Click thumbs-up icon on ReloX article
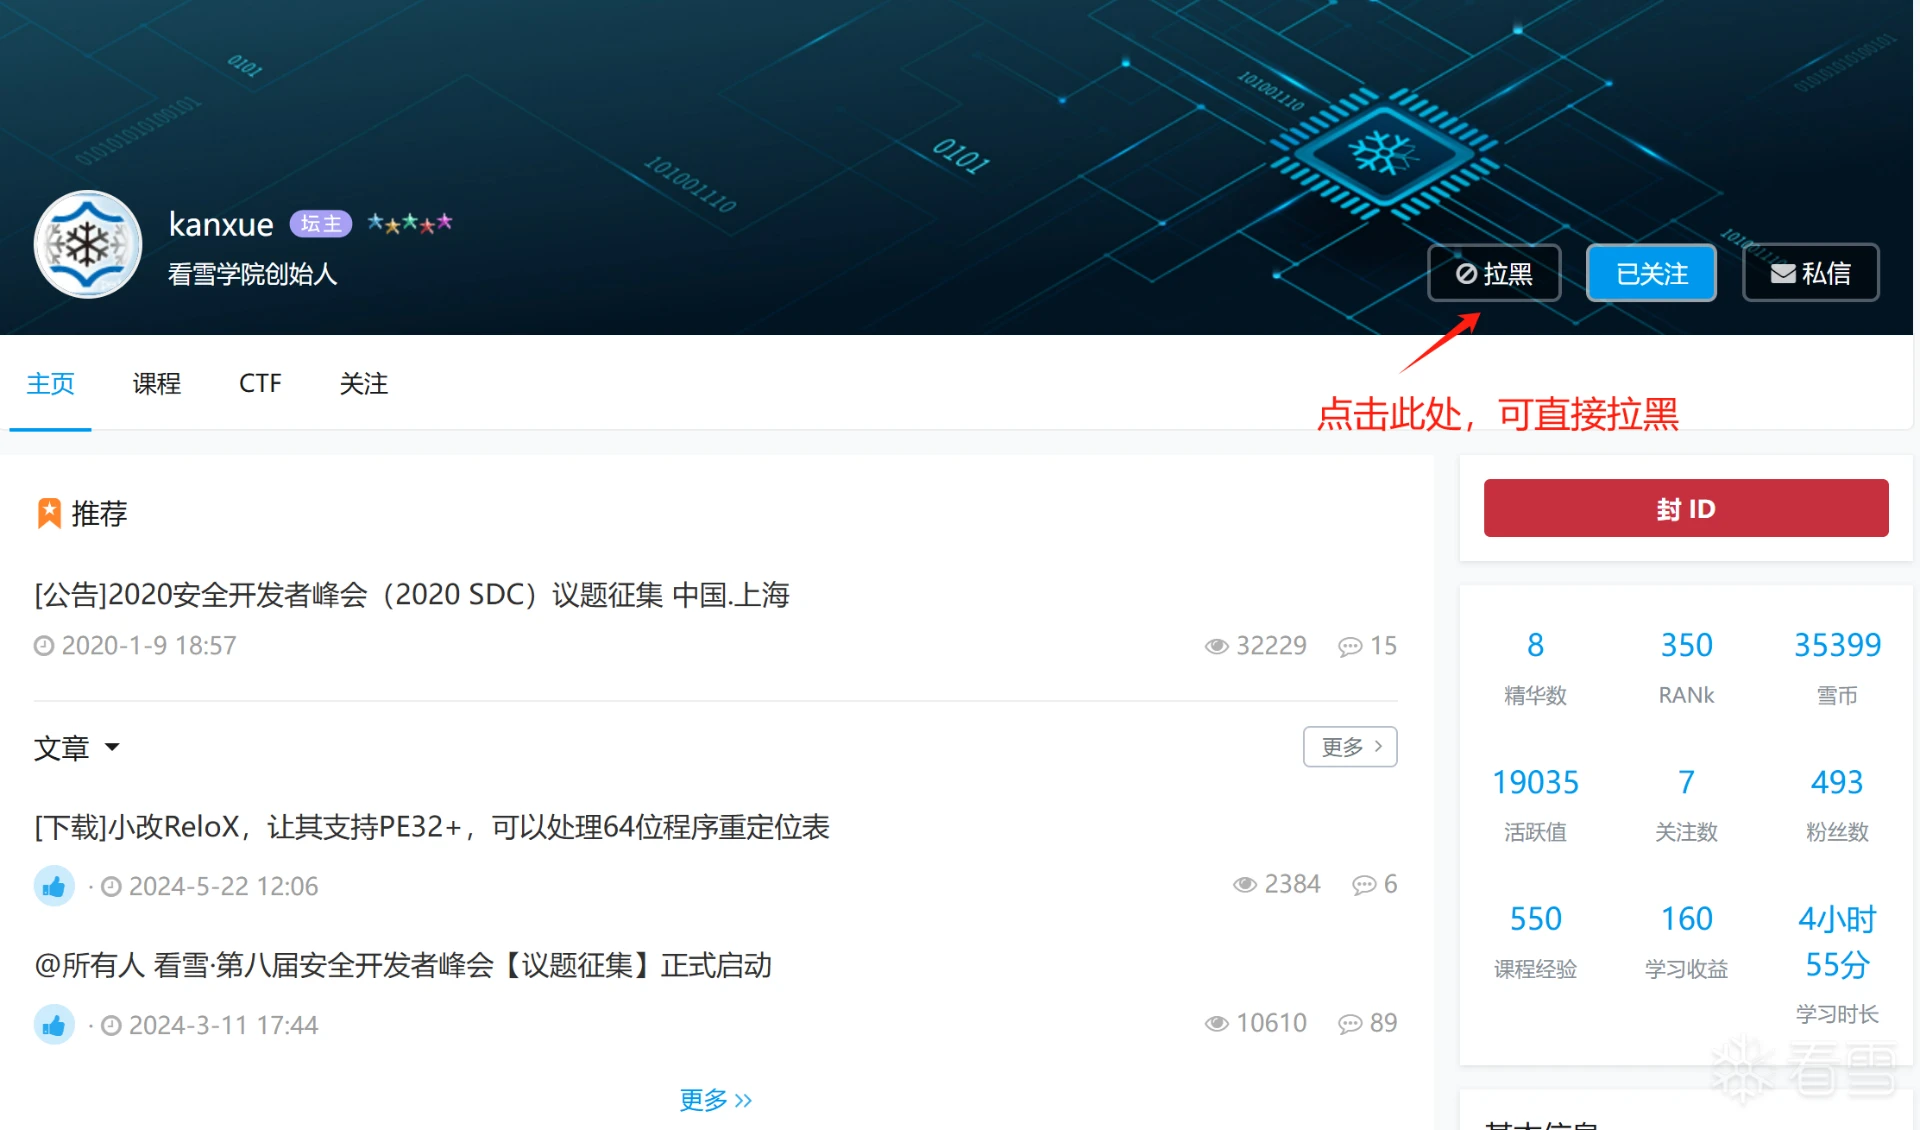The width and height of the screenshot is (1920, 1130). (54, 886)
